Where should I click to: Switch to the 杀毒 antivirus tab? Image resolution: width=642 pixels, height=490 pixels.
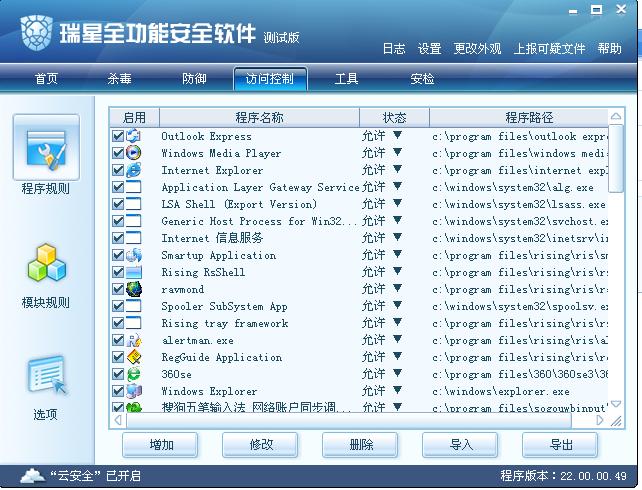pyautogui.click(x=120, y=78)
